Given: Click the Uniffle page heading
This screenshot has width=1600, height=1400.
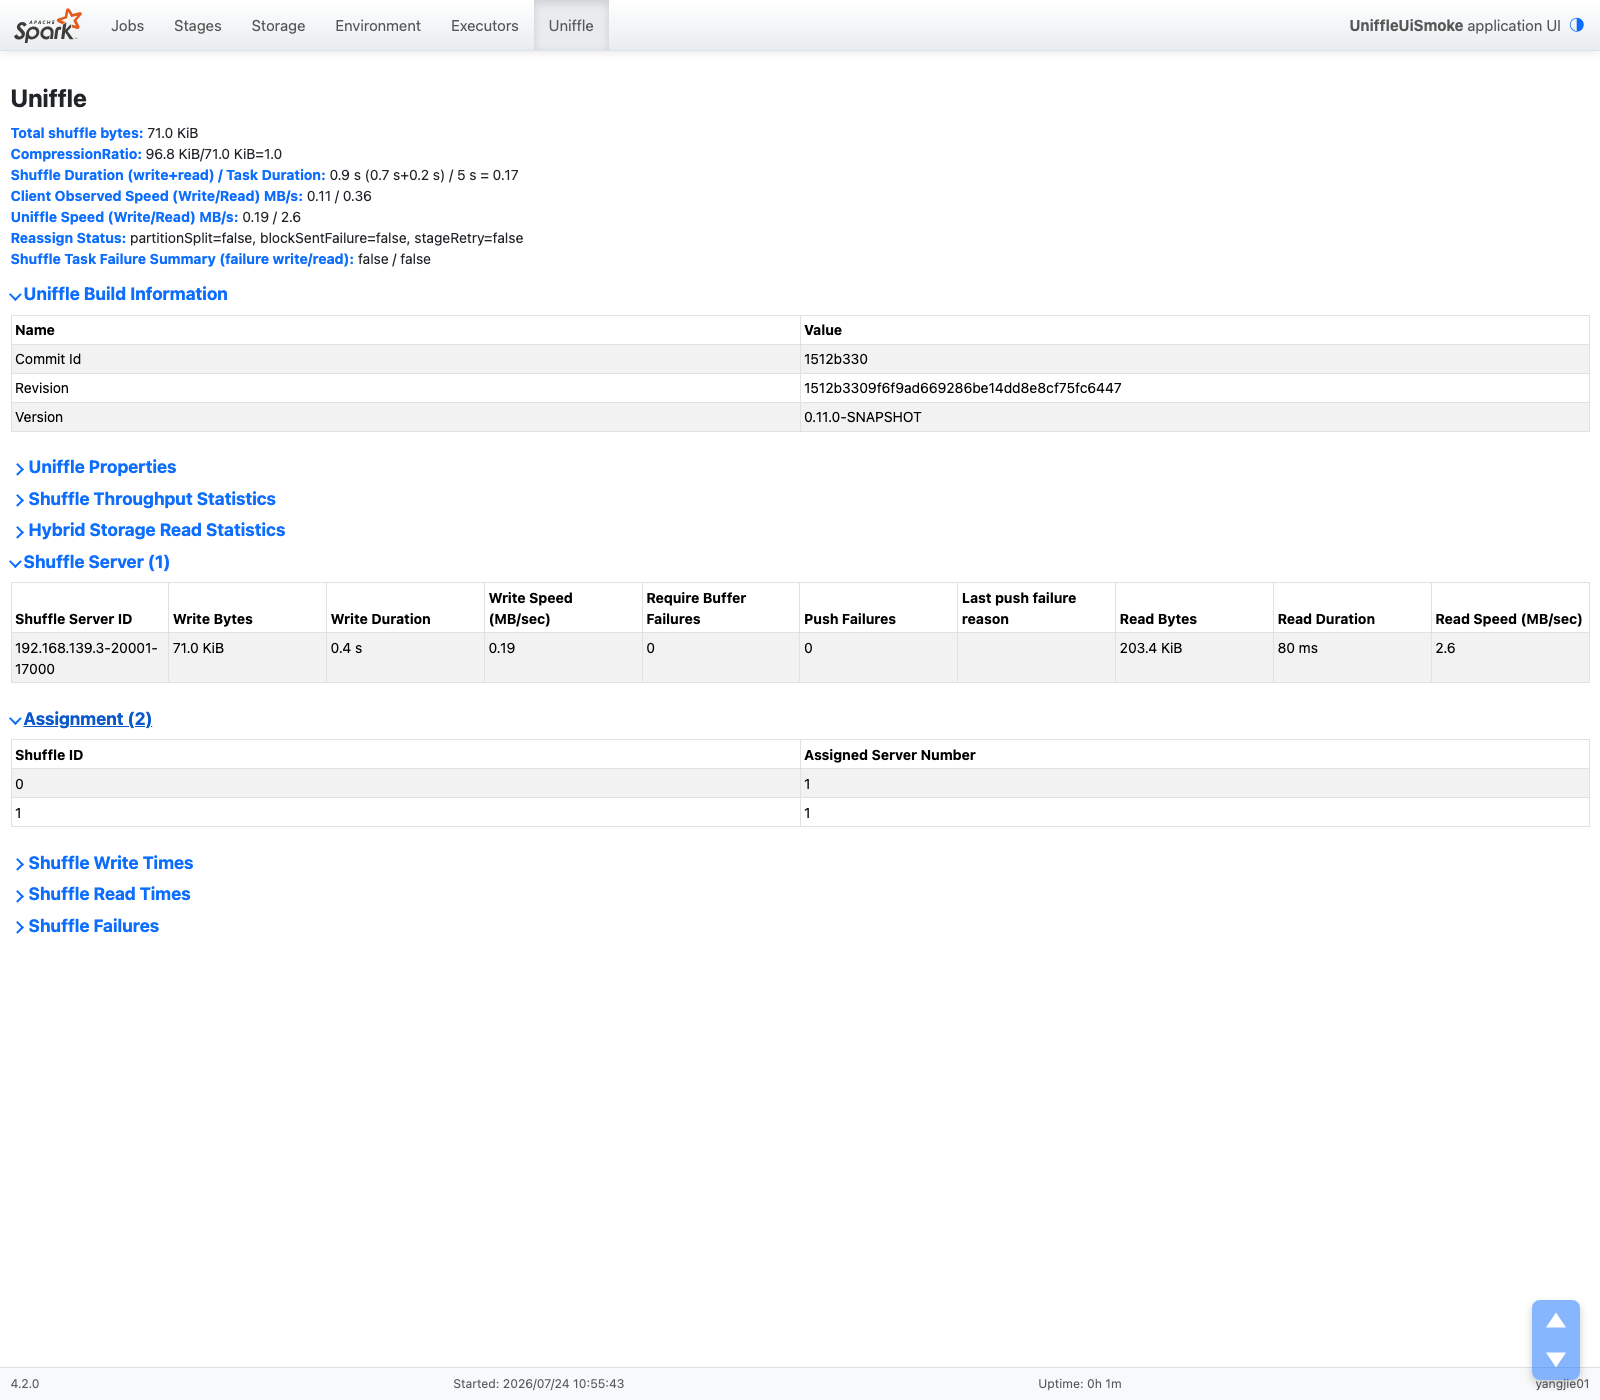Looking at the screenshot, I should 49,99.
